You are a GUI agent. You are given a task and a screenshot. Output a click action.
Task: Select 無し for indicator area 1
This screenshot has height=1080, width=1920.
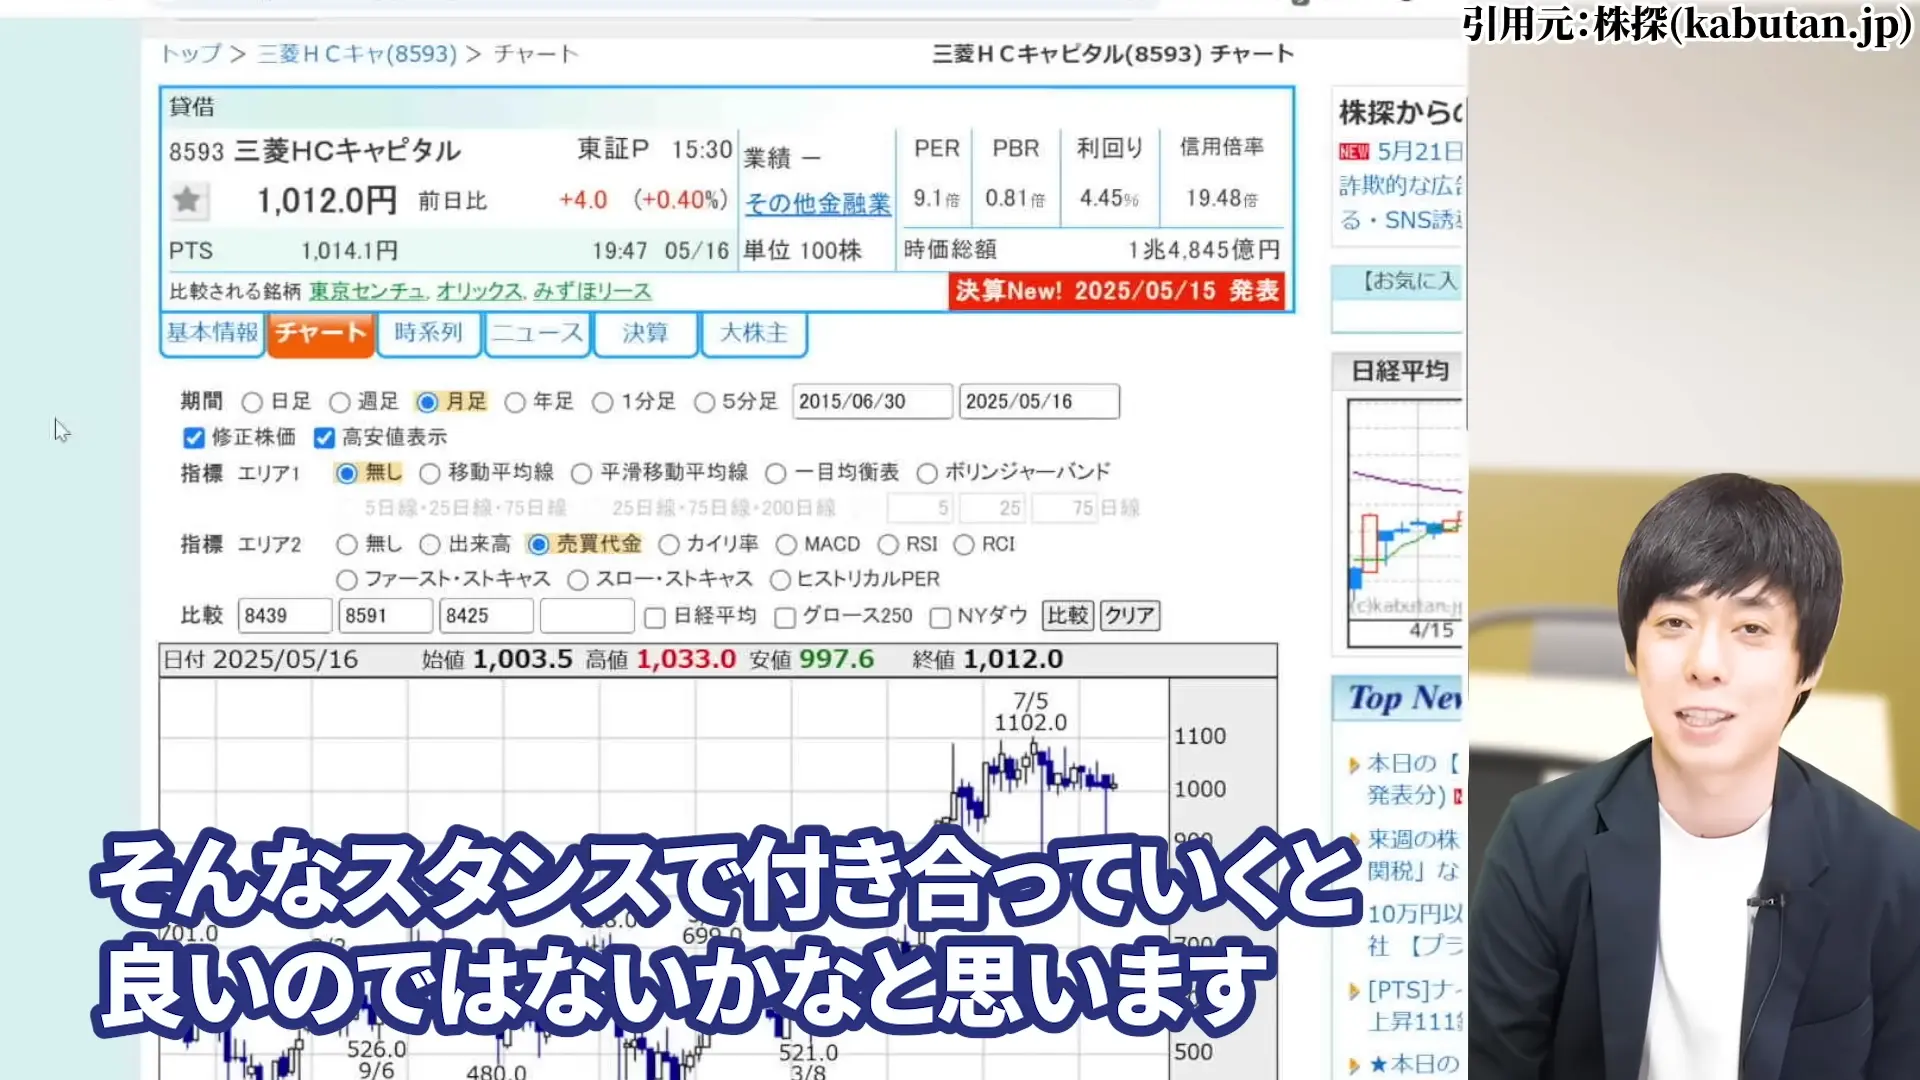347,473
